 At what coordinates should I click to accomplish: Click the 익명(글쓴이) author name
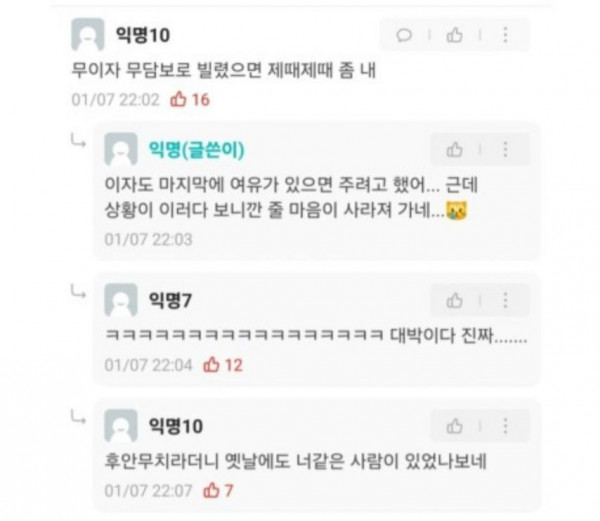[x=196, y=150]
